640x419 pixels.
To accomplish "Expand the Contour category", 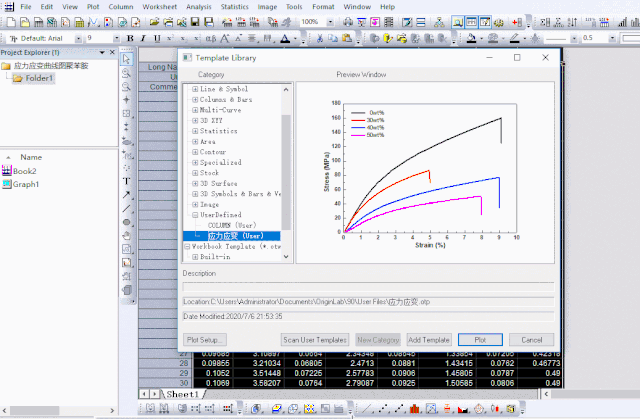I will coord(195,152).
